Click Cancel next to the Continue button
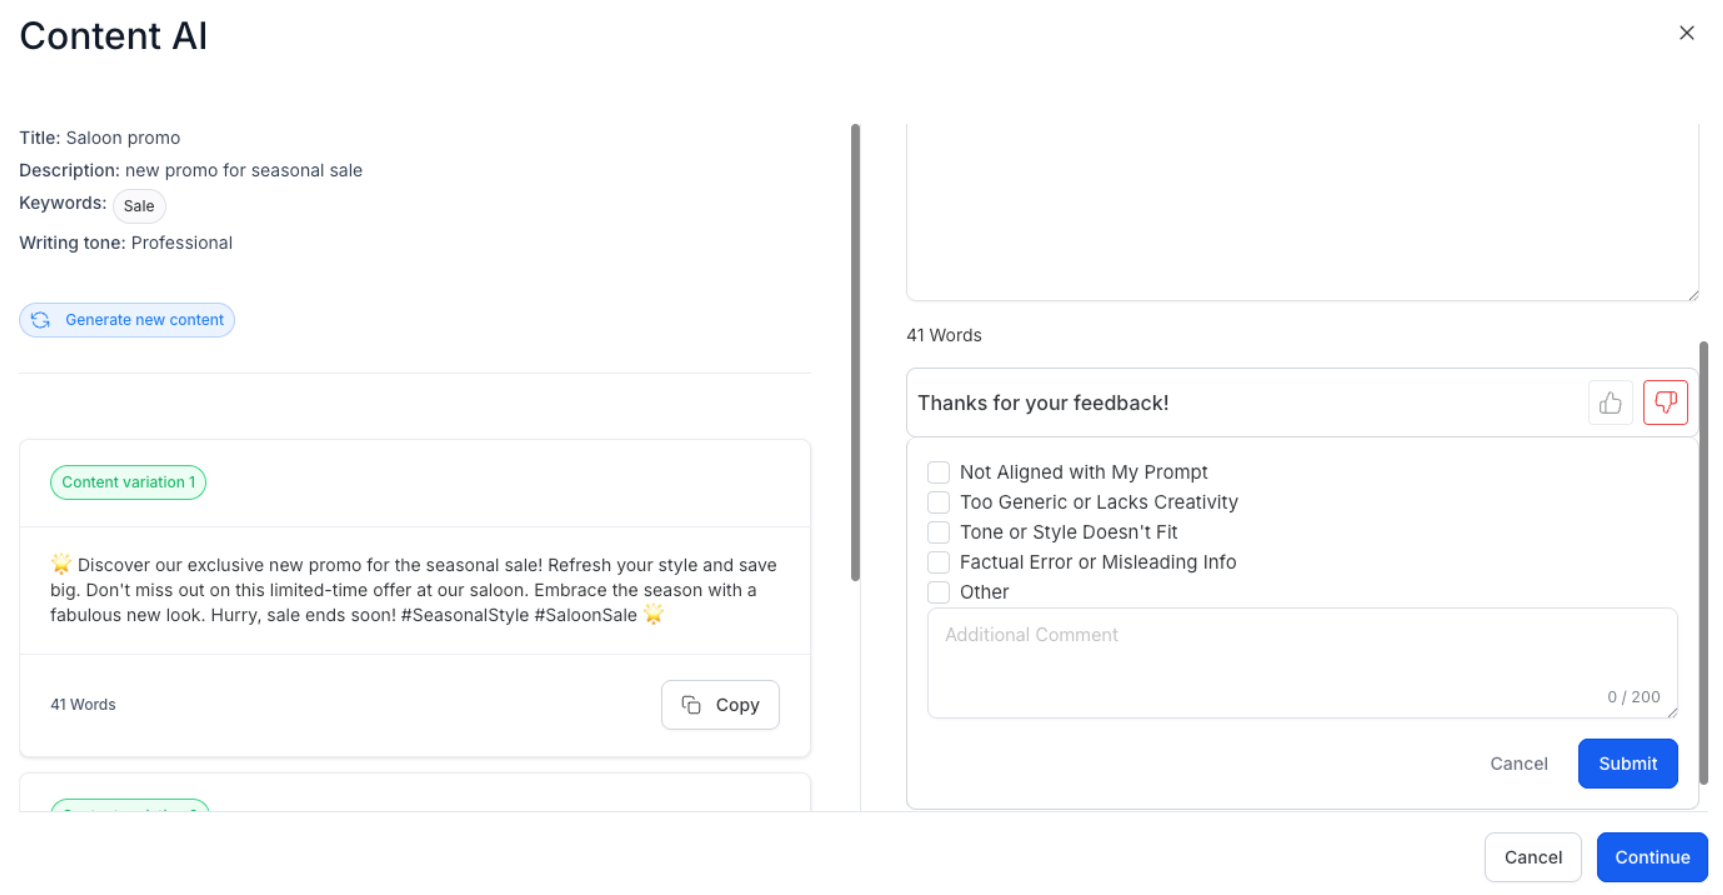This screenshot has height=895, width=1723. (x=1532, y=858)
